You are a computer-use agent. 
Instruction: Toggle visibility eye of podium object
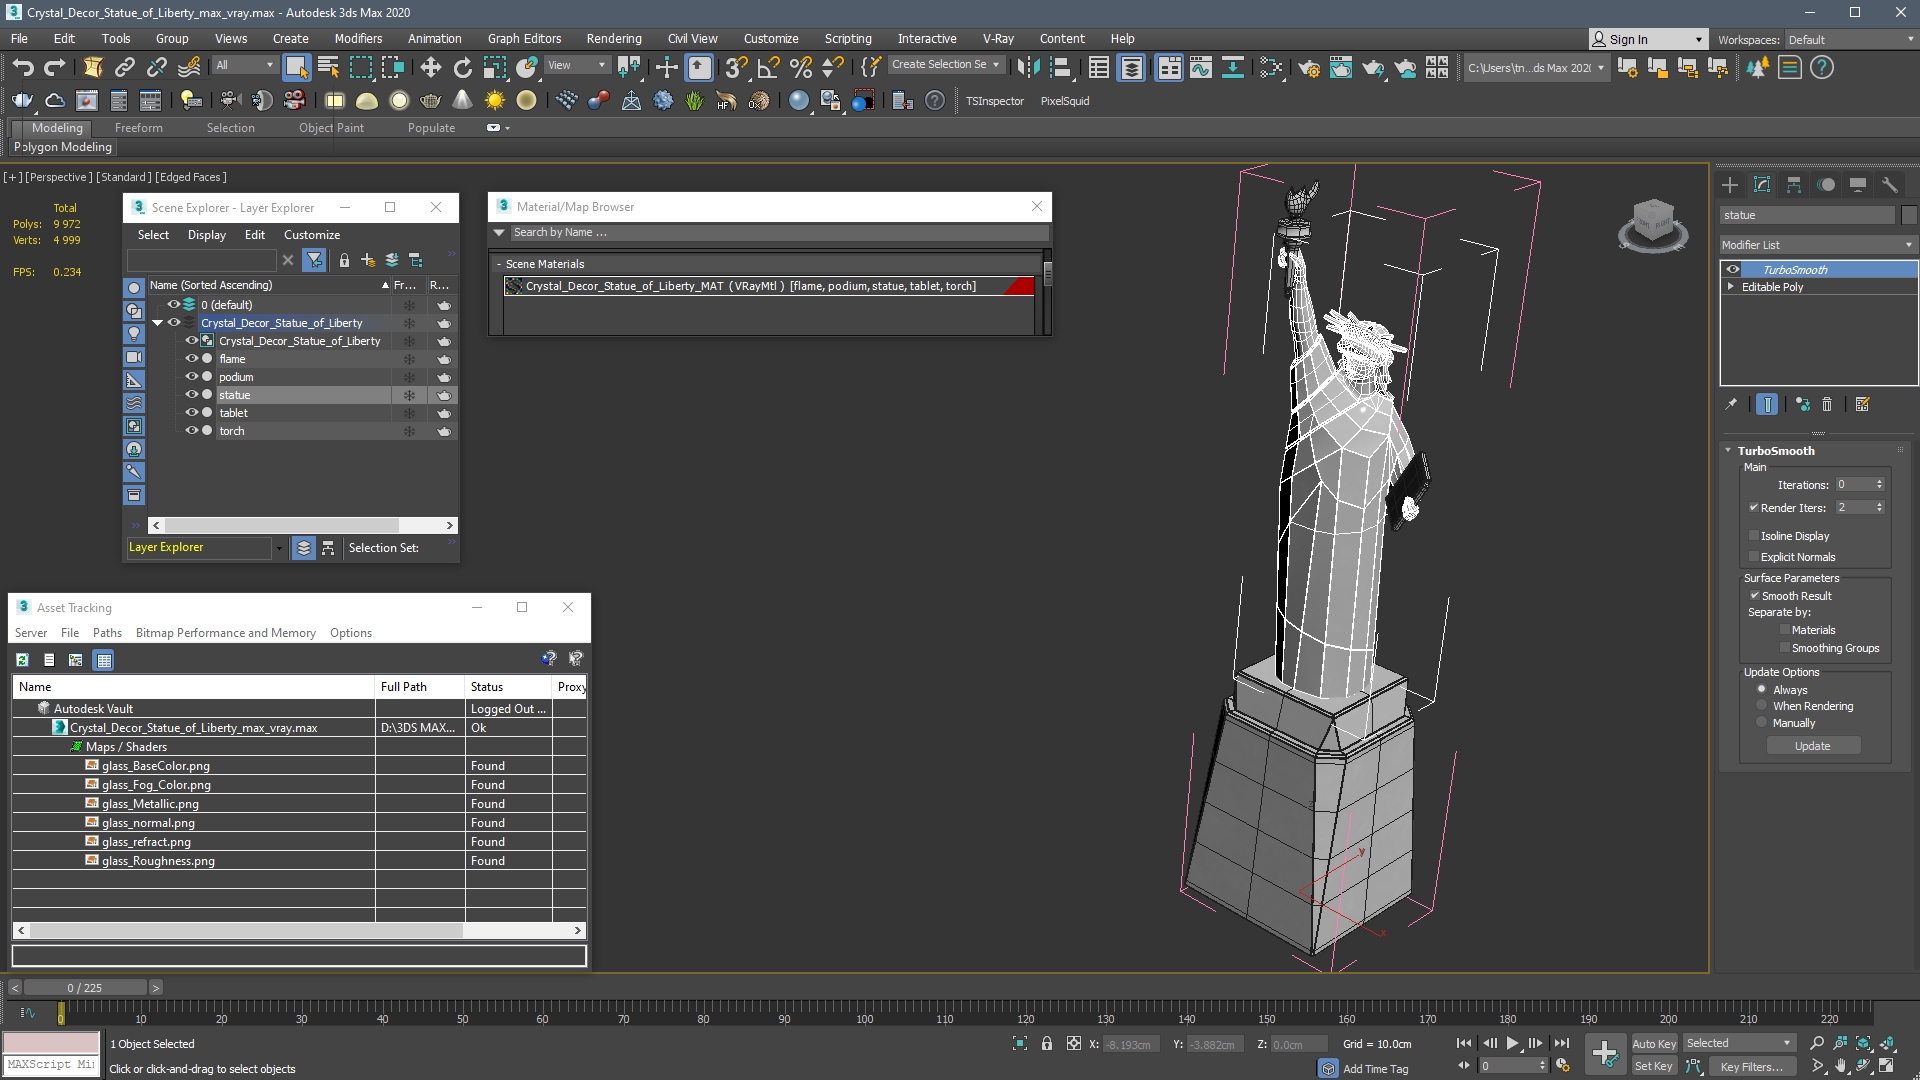191,377
